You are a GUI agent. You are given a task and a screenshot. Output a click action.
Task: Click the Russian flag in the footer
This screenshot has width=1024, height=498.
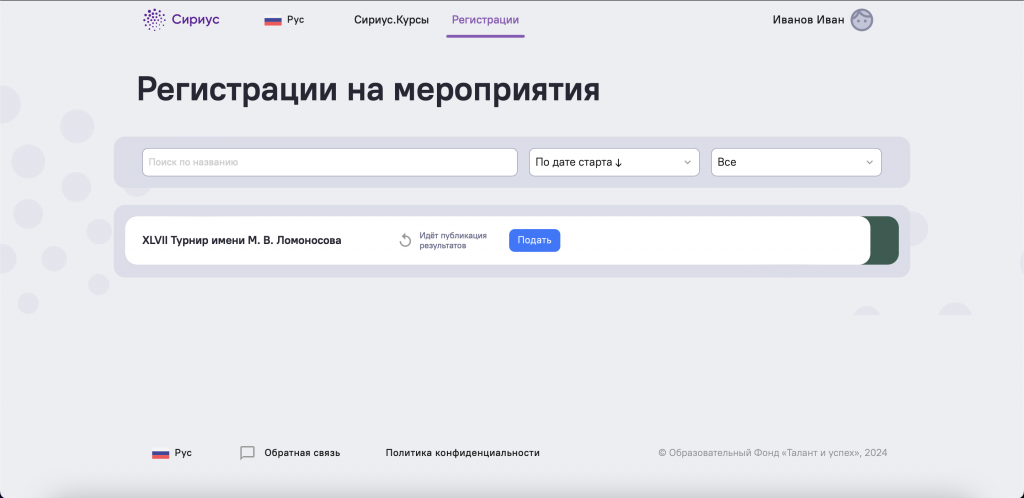coord(160,453)
